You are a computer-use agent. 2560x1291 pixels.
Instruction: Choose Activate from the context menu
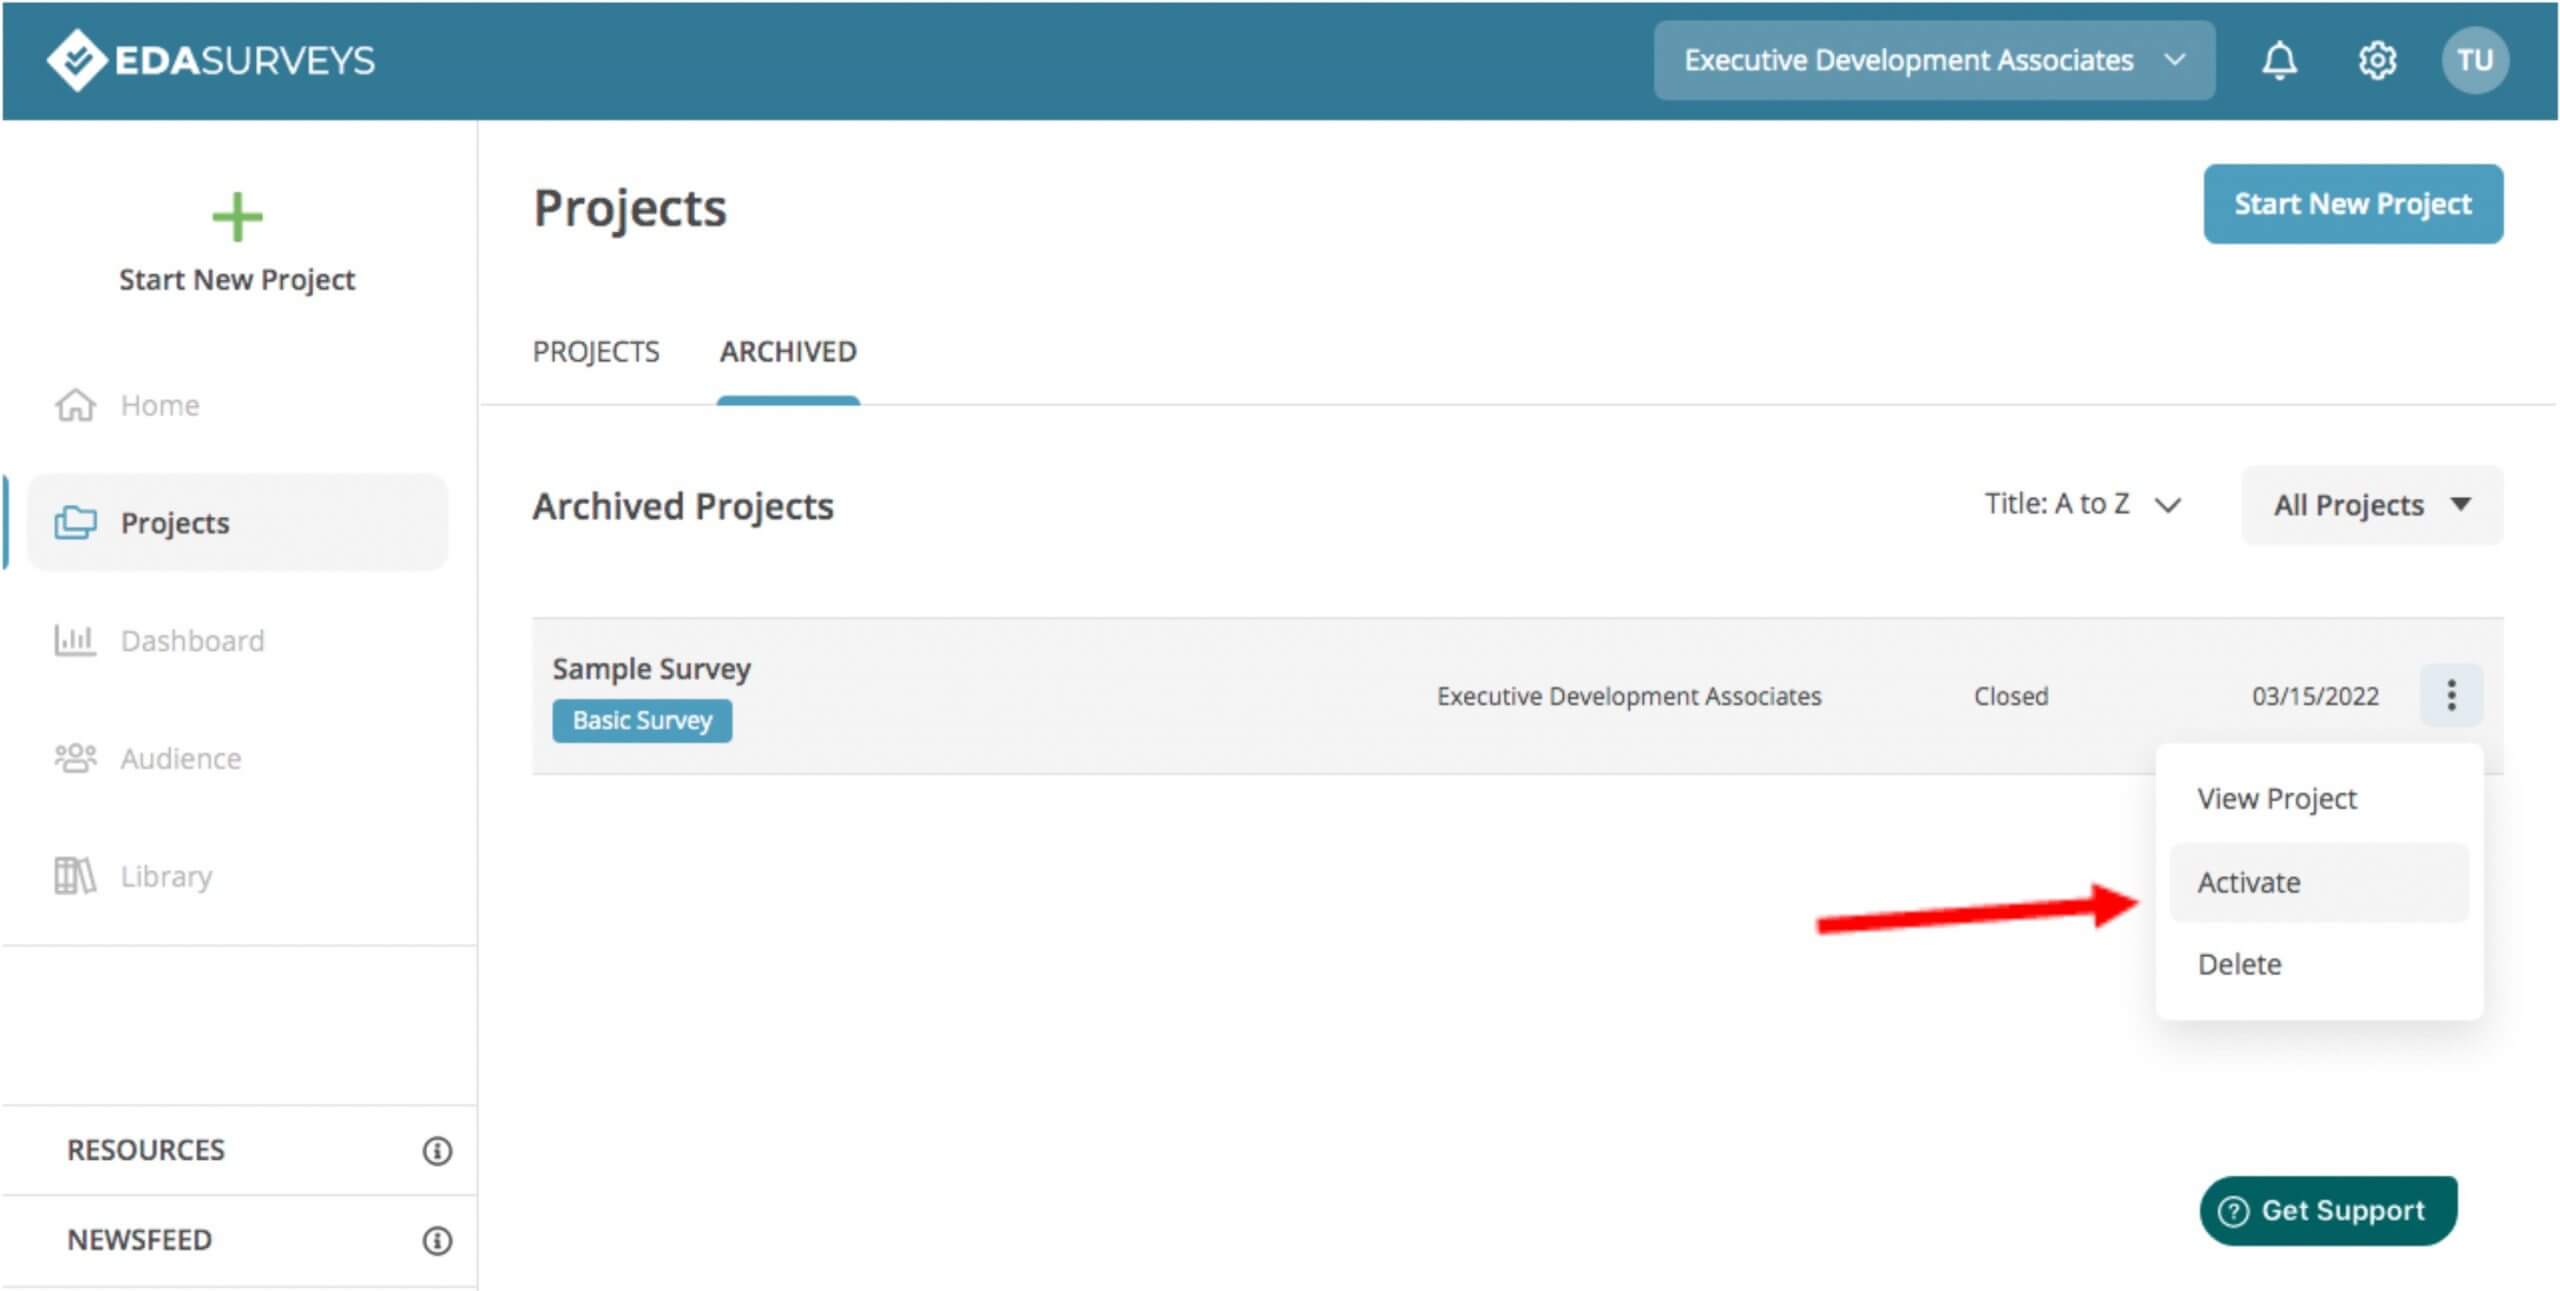(x=2319, y=883)
